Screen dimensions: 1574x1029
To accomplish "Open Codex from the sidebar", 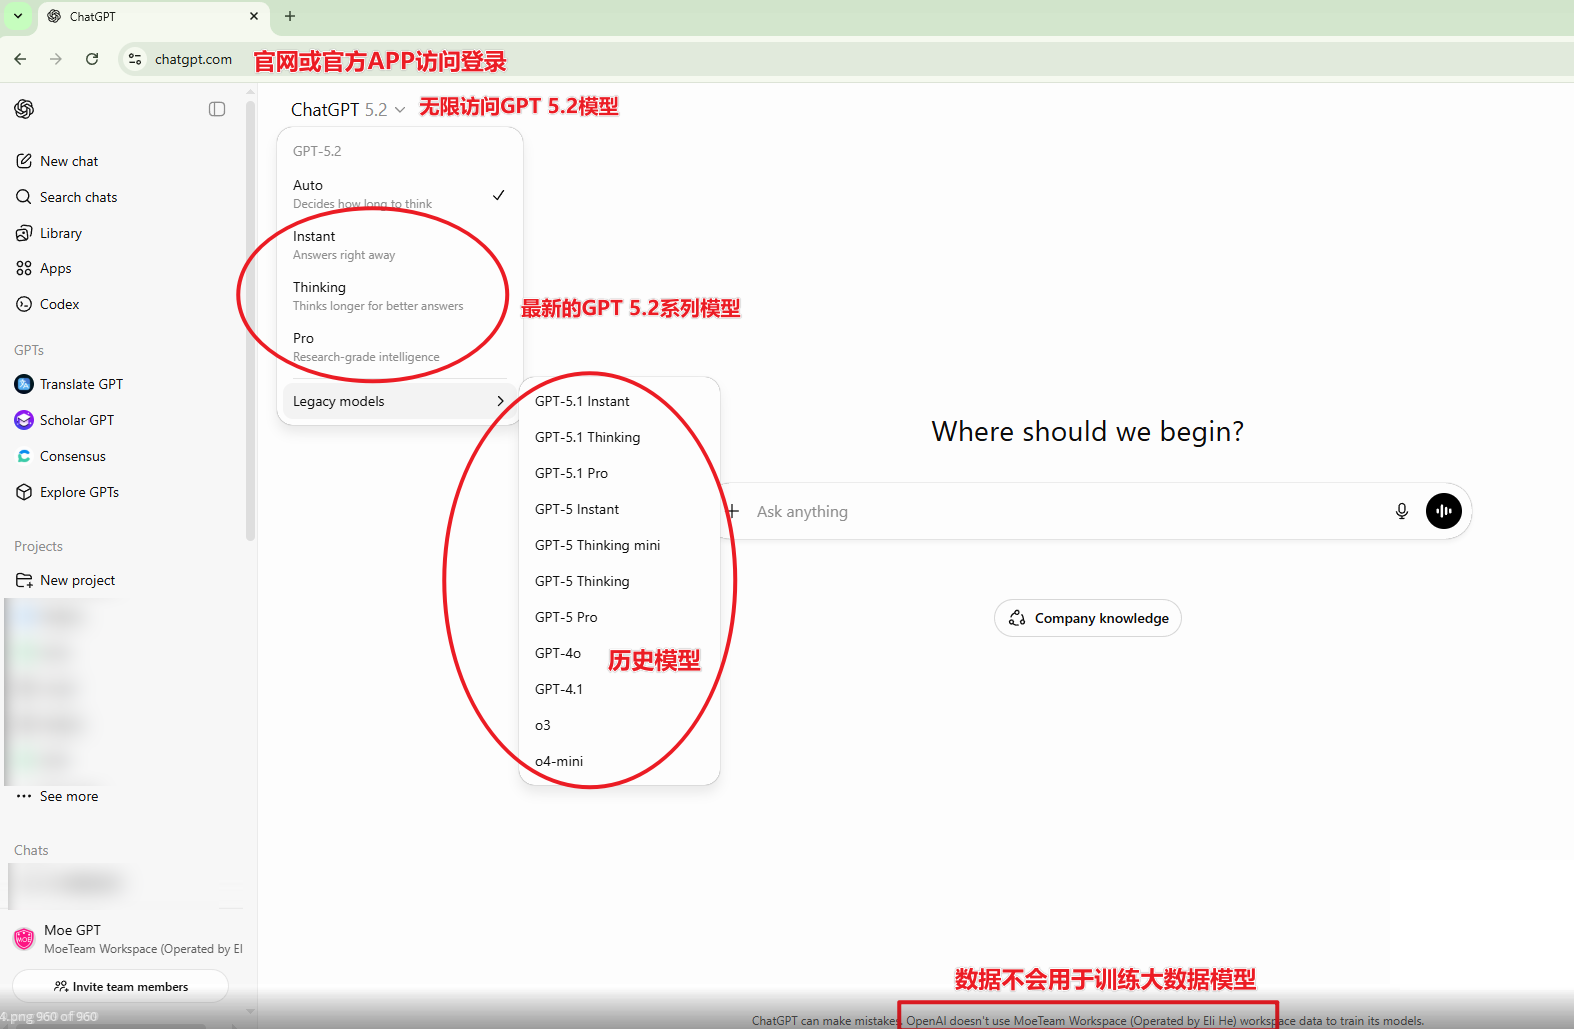I will click(59, 304).
